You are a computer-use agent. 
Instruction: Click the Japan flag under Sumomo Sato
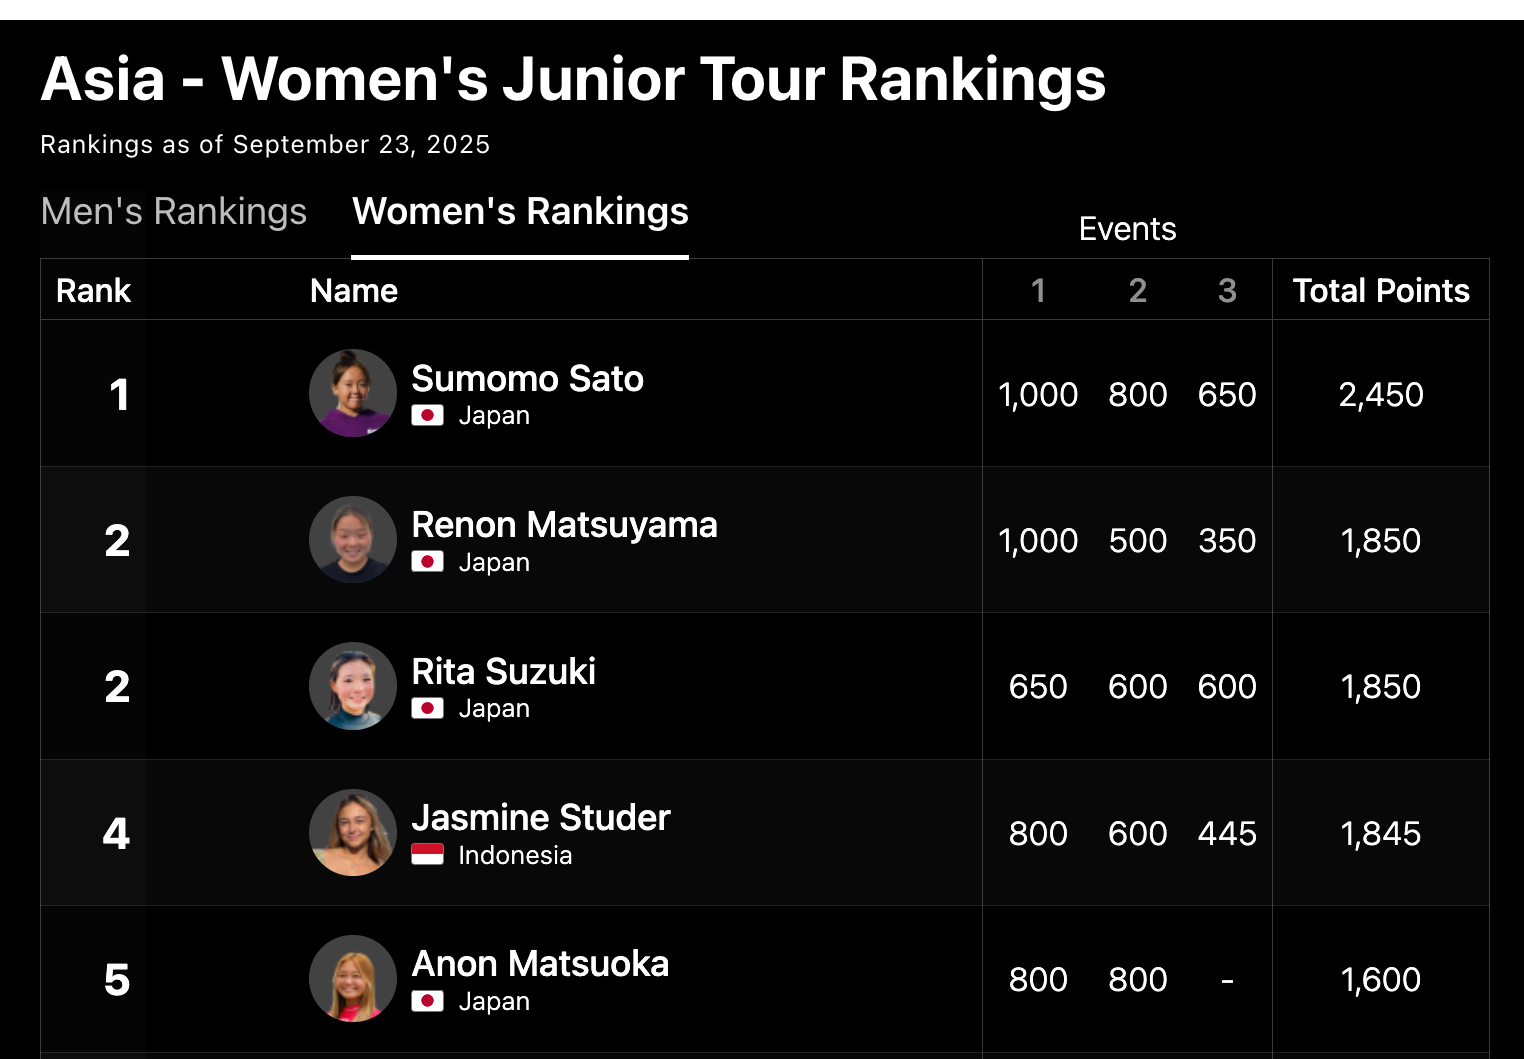(427, 416)
